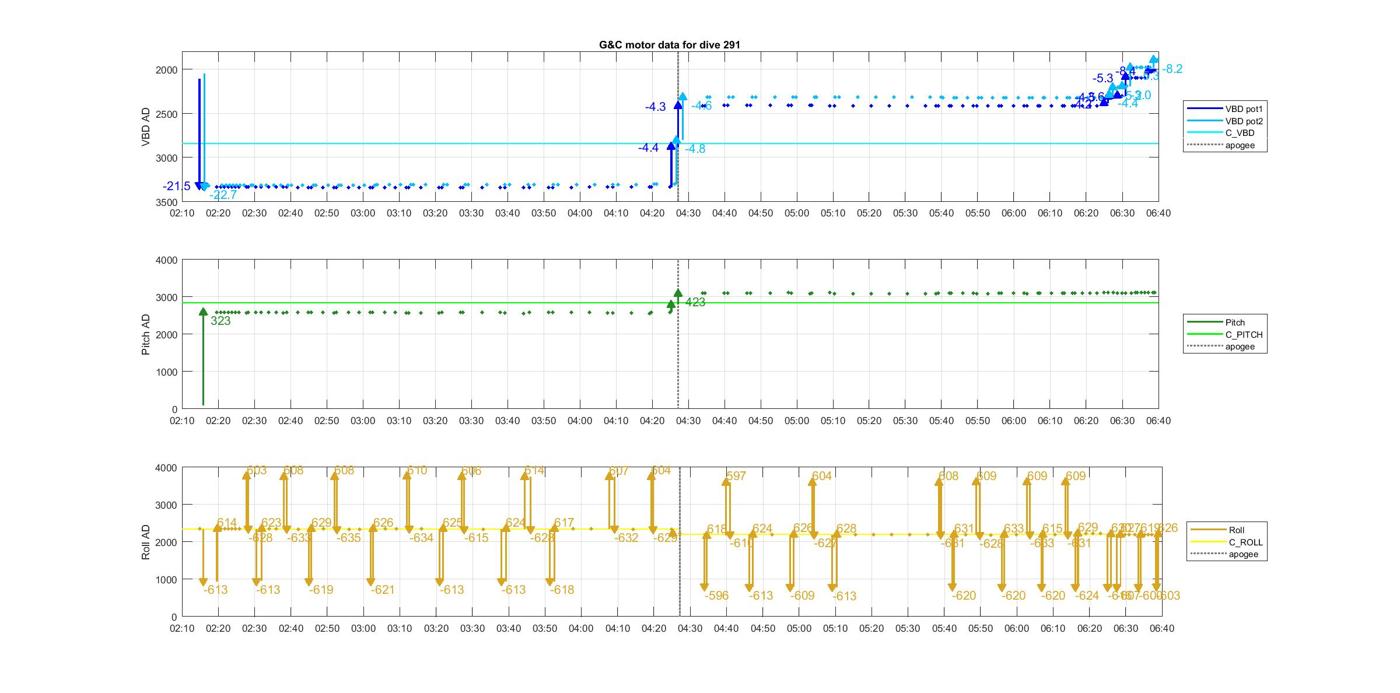Screen dimensions: 1400x693
Task: Click "apogee" in the Roll plot legend
Action: click(1224, 554)
